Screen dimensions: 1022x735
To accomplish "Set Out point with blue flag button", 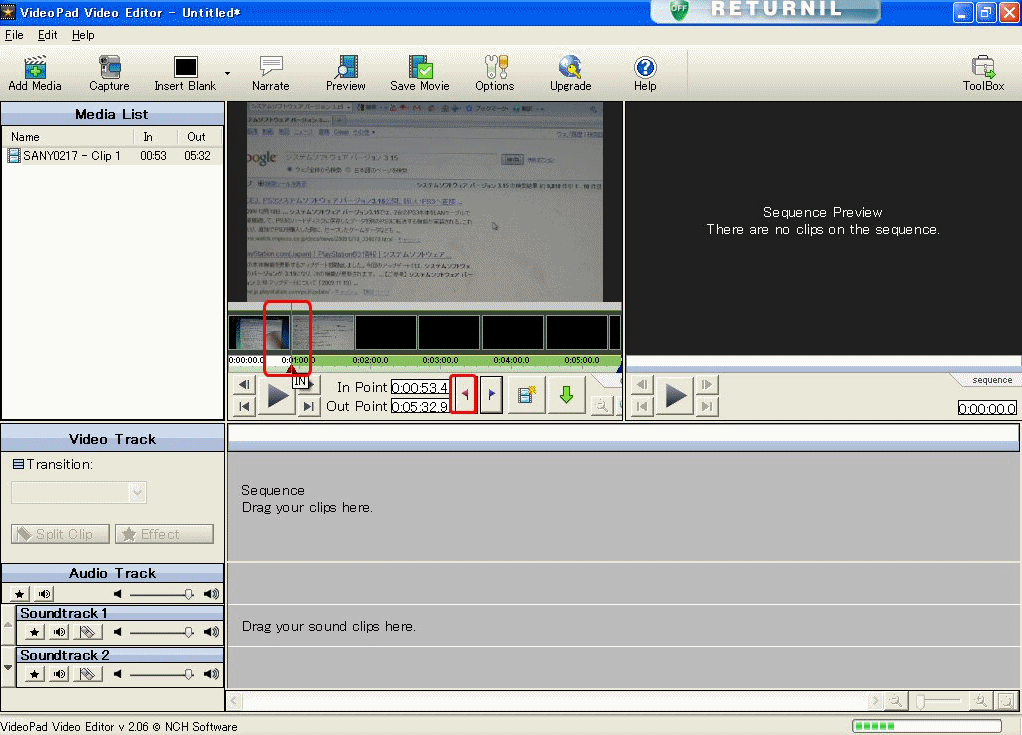I will coord(491,394).
